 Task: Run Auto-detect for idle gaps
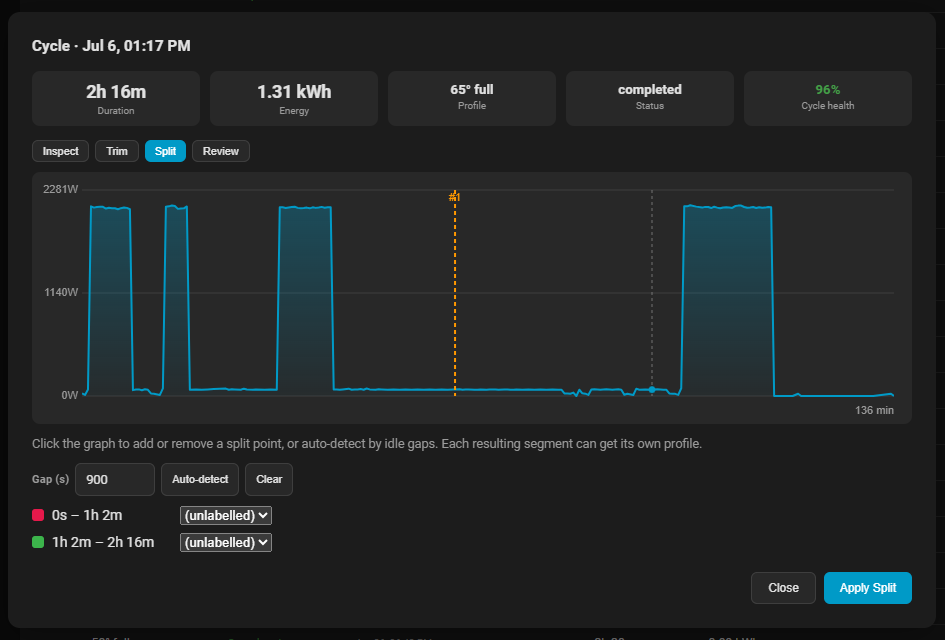(x=200, y=480)
